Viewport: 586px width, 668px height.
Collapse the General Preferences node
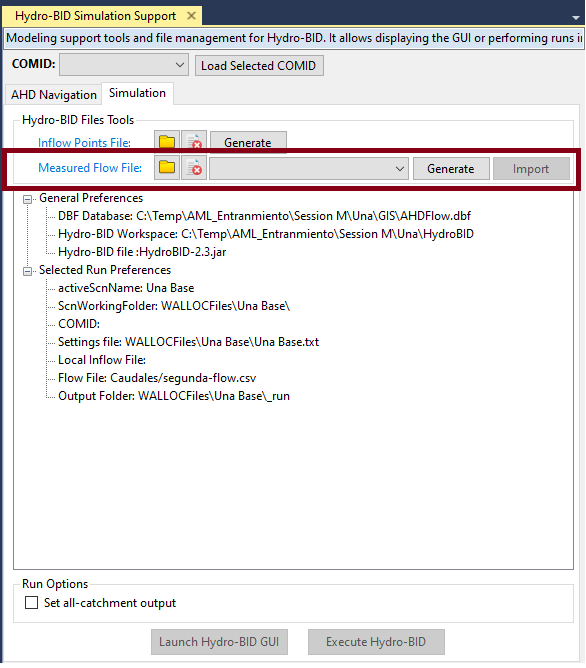click(x=28, y=199)
